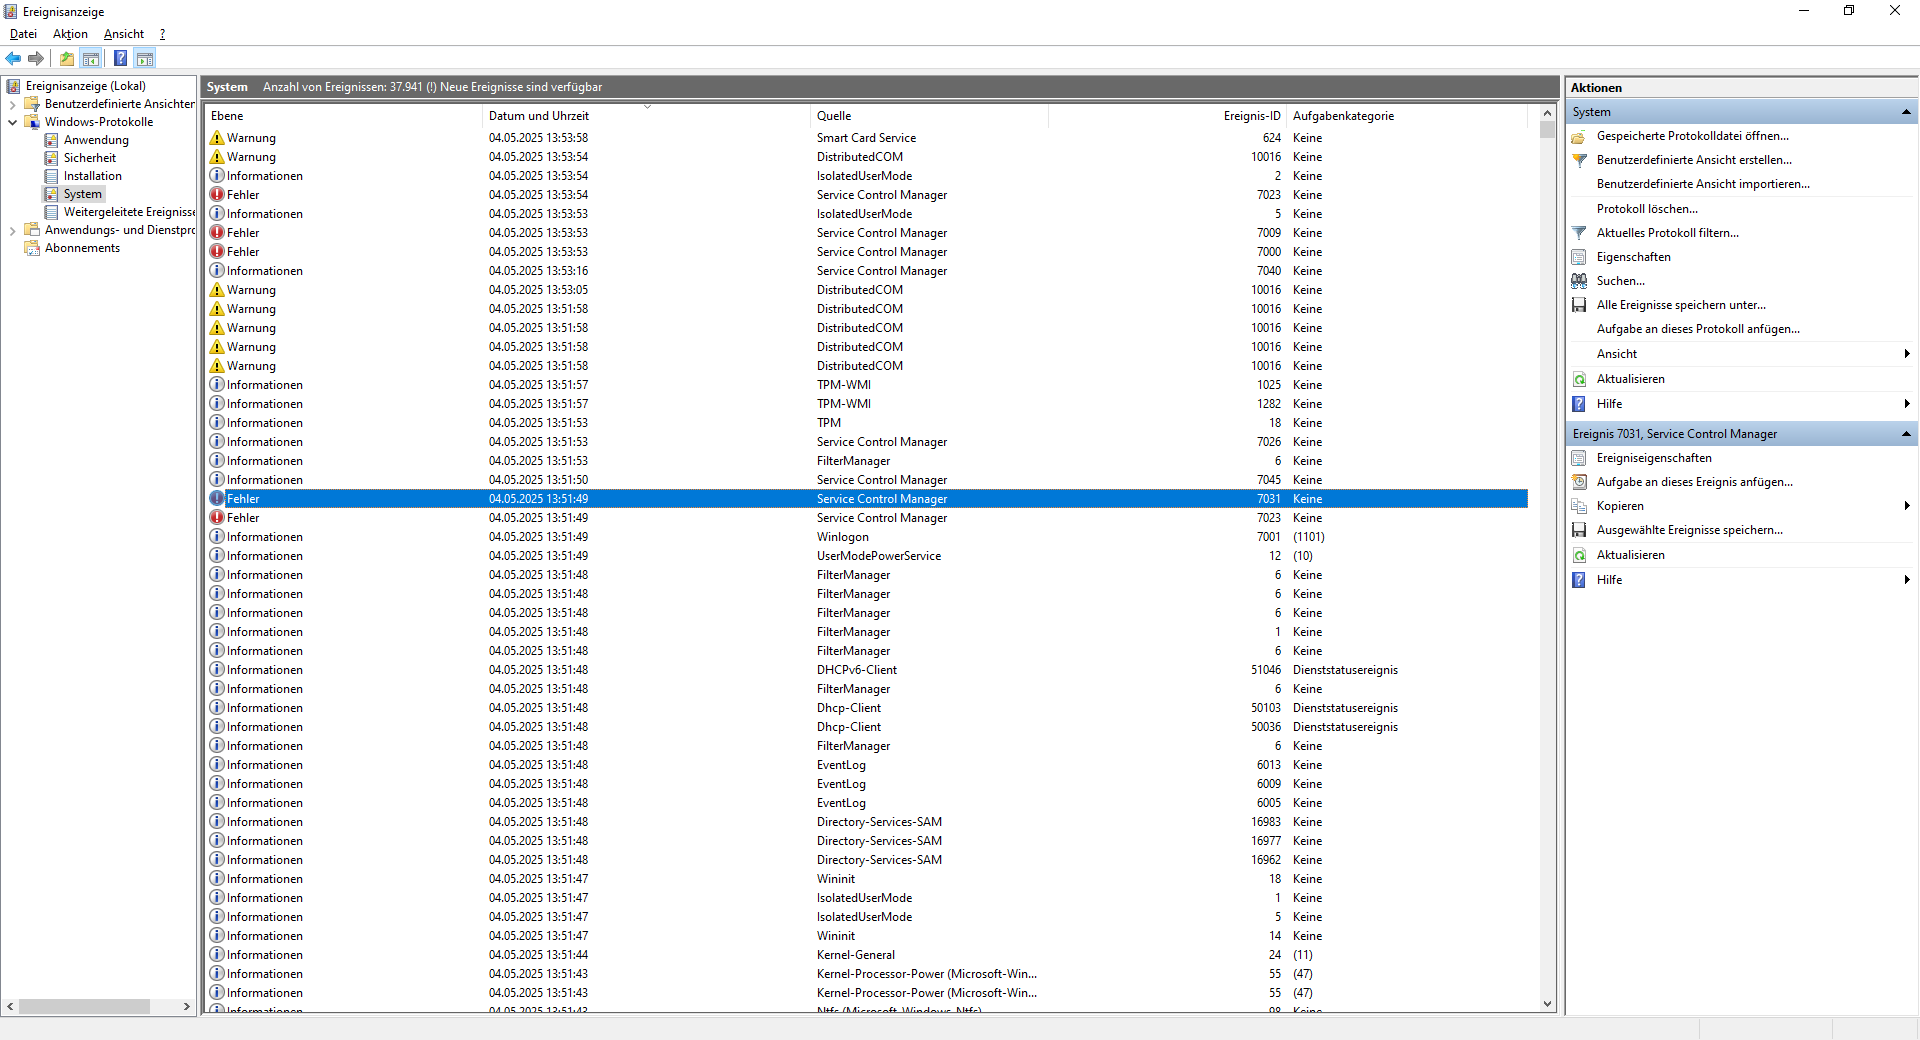Click Benutzerdefinierte Ansicht importieren action

tap(1703, 184)
